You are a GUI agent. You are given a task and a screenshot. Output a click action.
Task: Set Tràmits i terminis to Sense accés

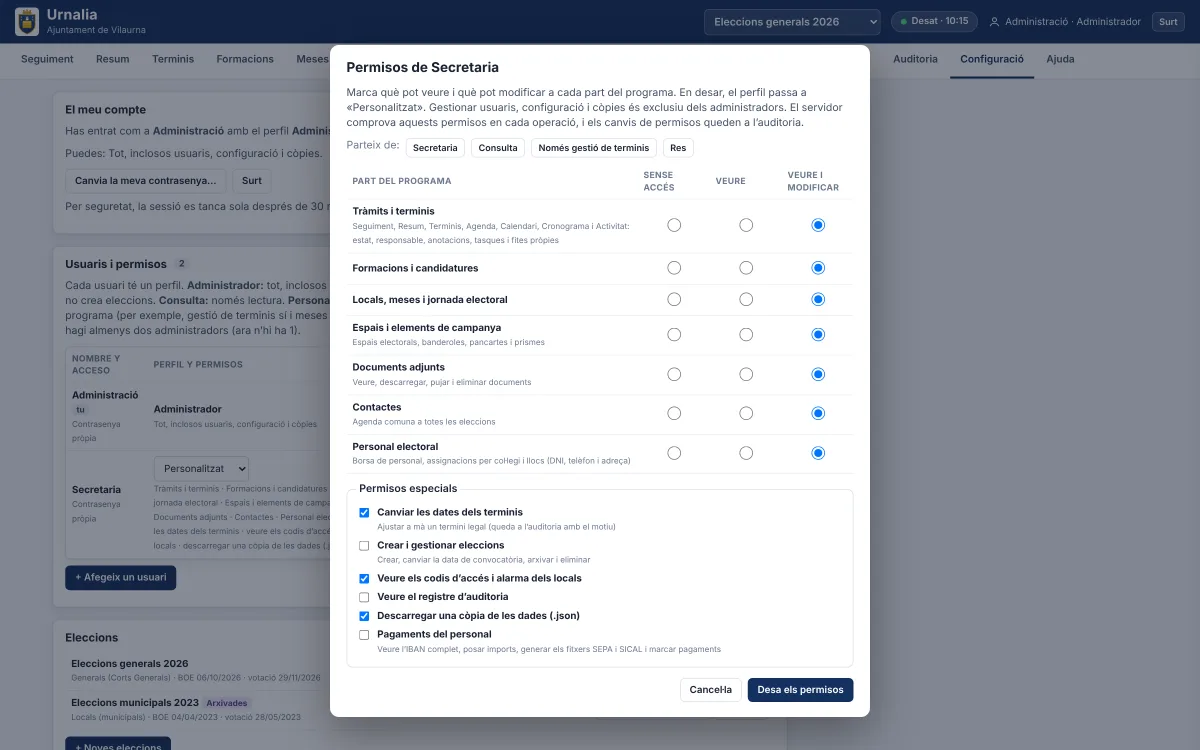click(x=674, y=225)
